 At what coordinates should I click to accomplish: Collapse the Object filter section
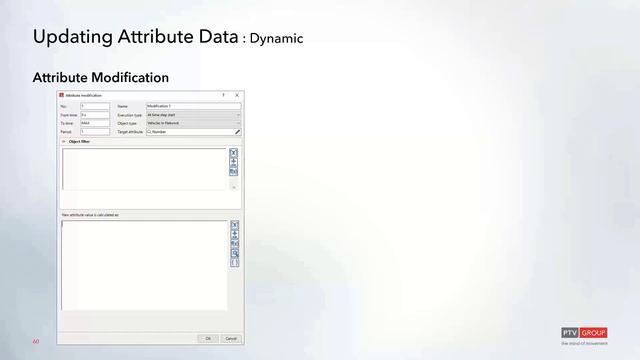pyautogui.click(x=64, y=142)
